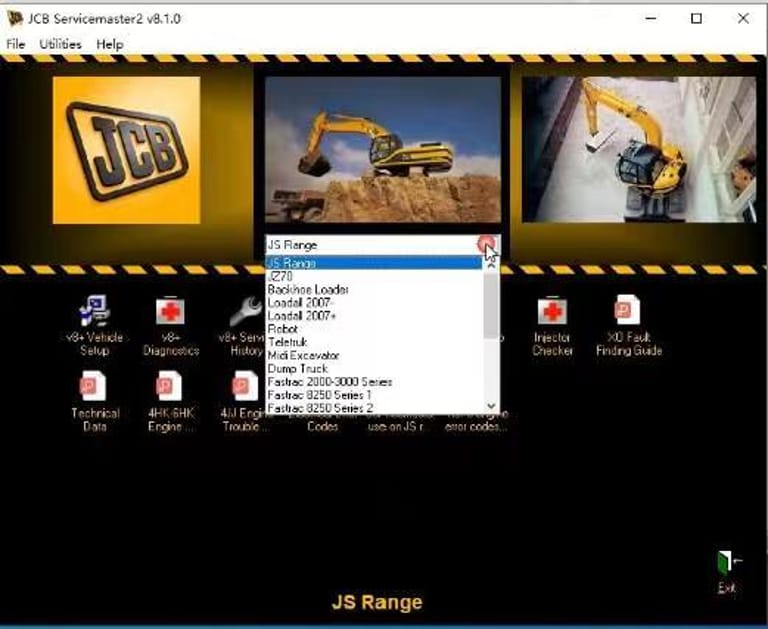Open v8+ Service History wrench icon
This screenshot has height=629, width=768.
coord(245,313)
